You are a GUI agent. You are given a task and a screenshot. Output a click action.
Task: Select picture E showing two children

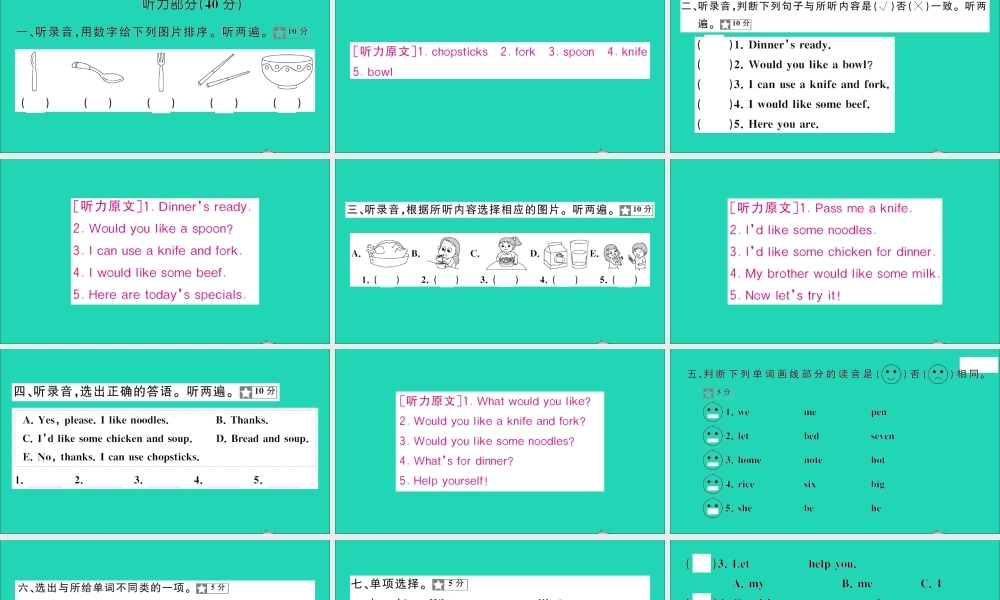(x=625, y=256)
